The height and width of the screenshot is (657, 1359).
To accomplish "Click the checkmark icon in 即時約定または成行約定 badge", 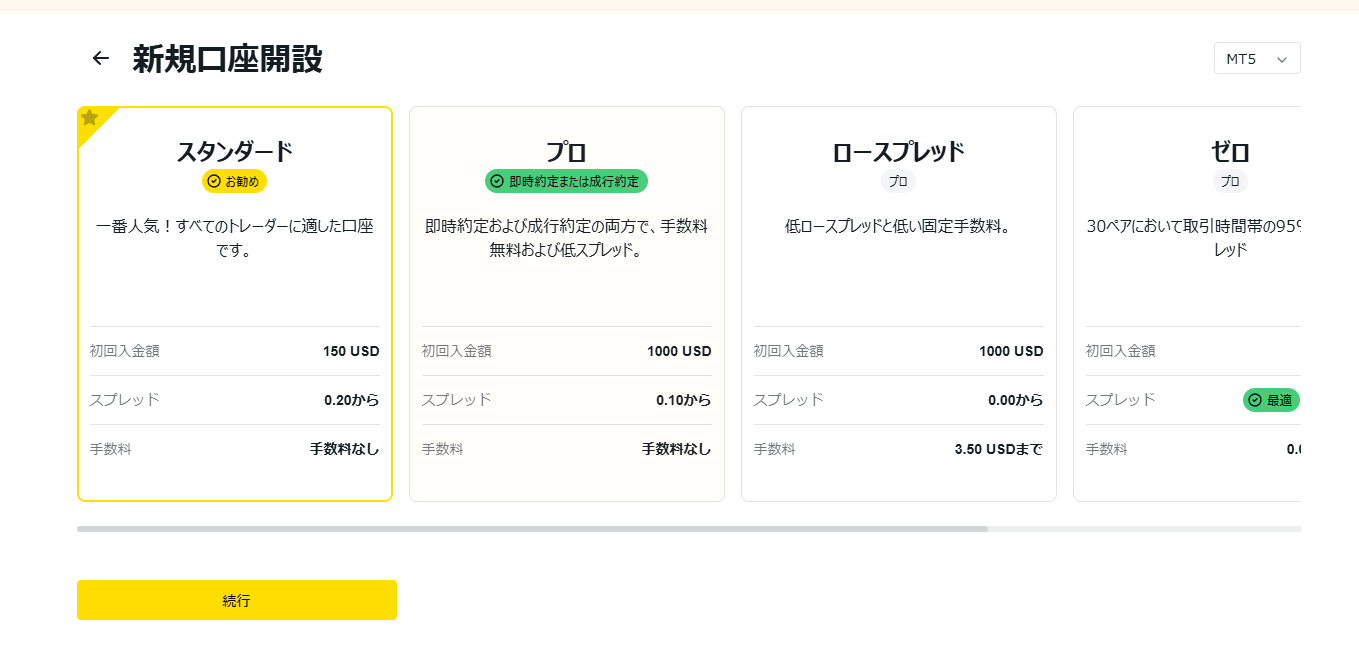I will (x=497, y=181).
